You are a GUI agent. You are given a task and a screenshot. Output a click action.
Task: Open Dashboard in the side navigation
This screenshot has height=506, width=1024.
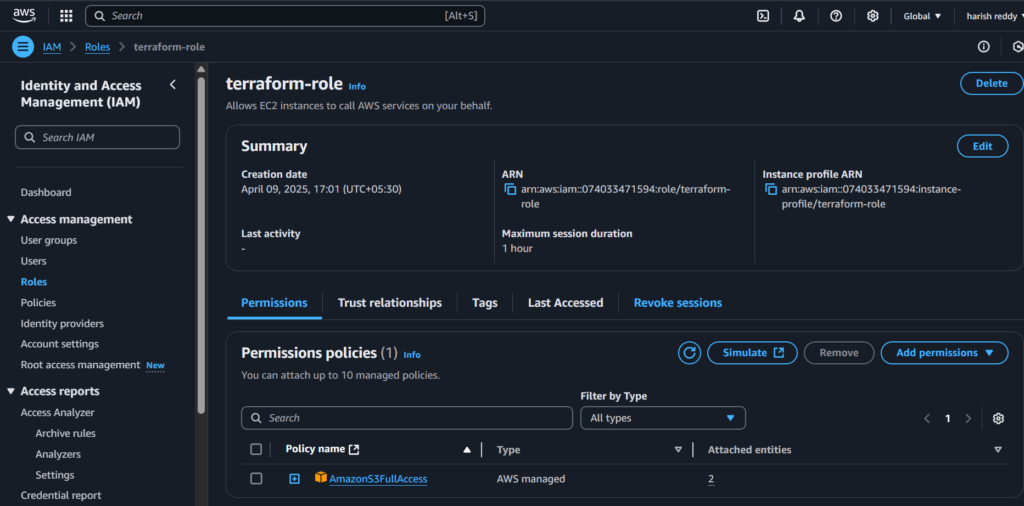click(46, 193)
